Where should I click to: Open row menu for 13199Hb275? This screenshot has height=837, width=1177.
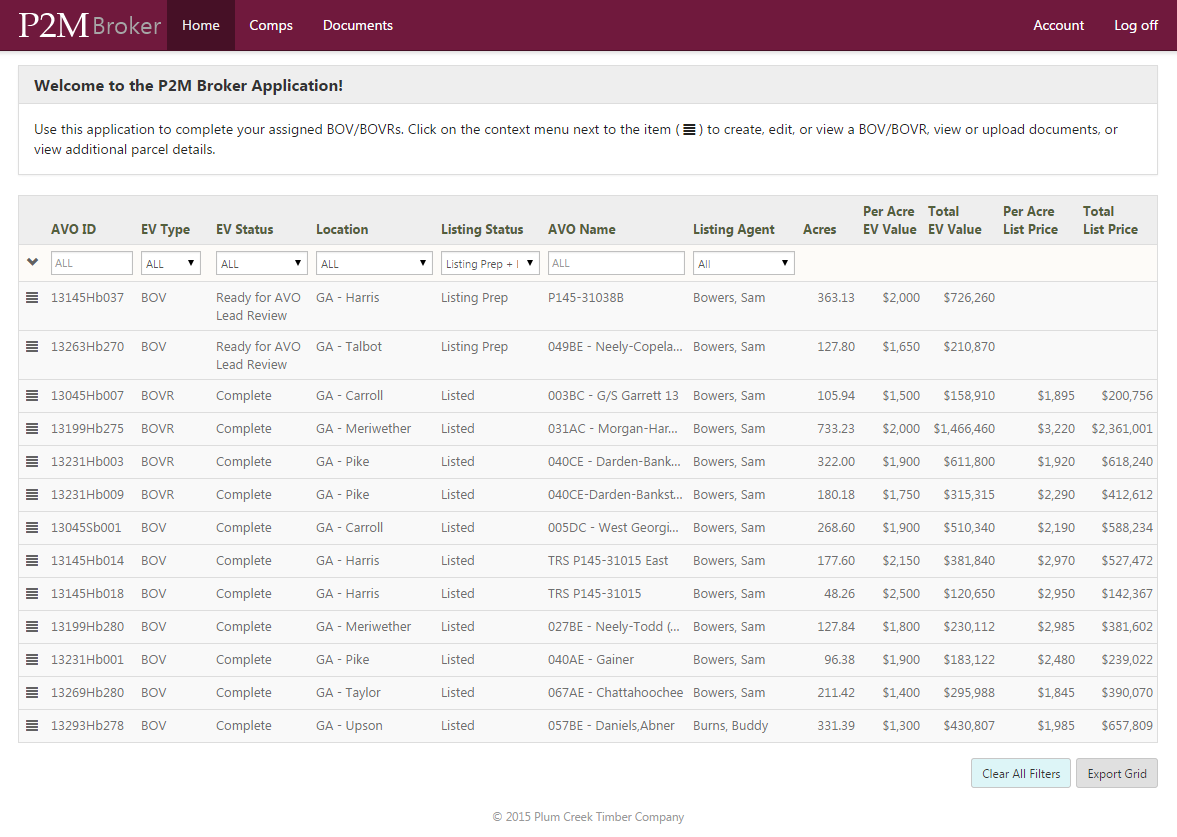[x=32, y=429]
